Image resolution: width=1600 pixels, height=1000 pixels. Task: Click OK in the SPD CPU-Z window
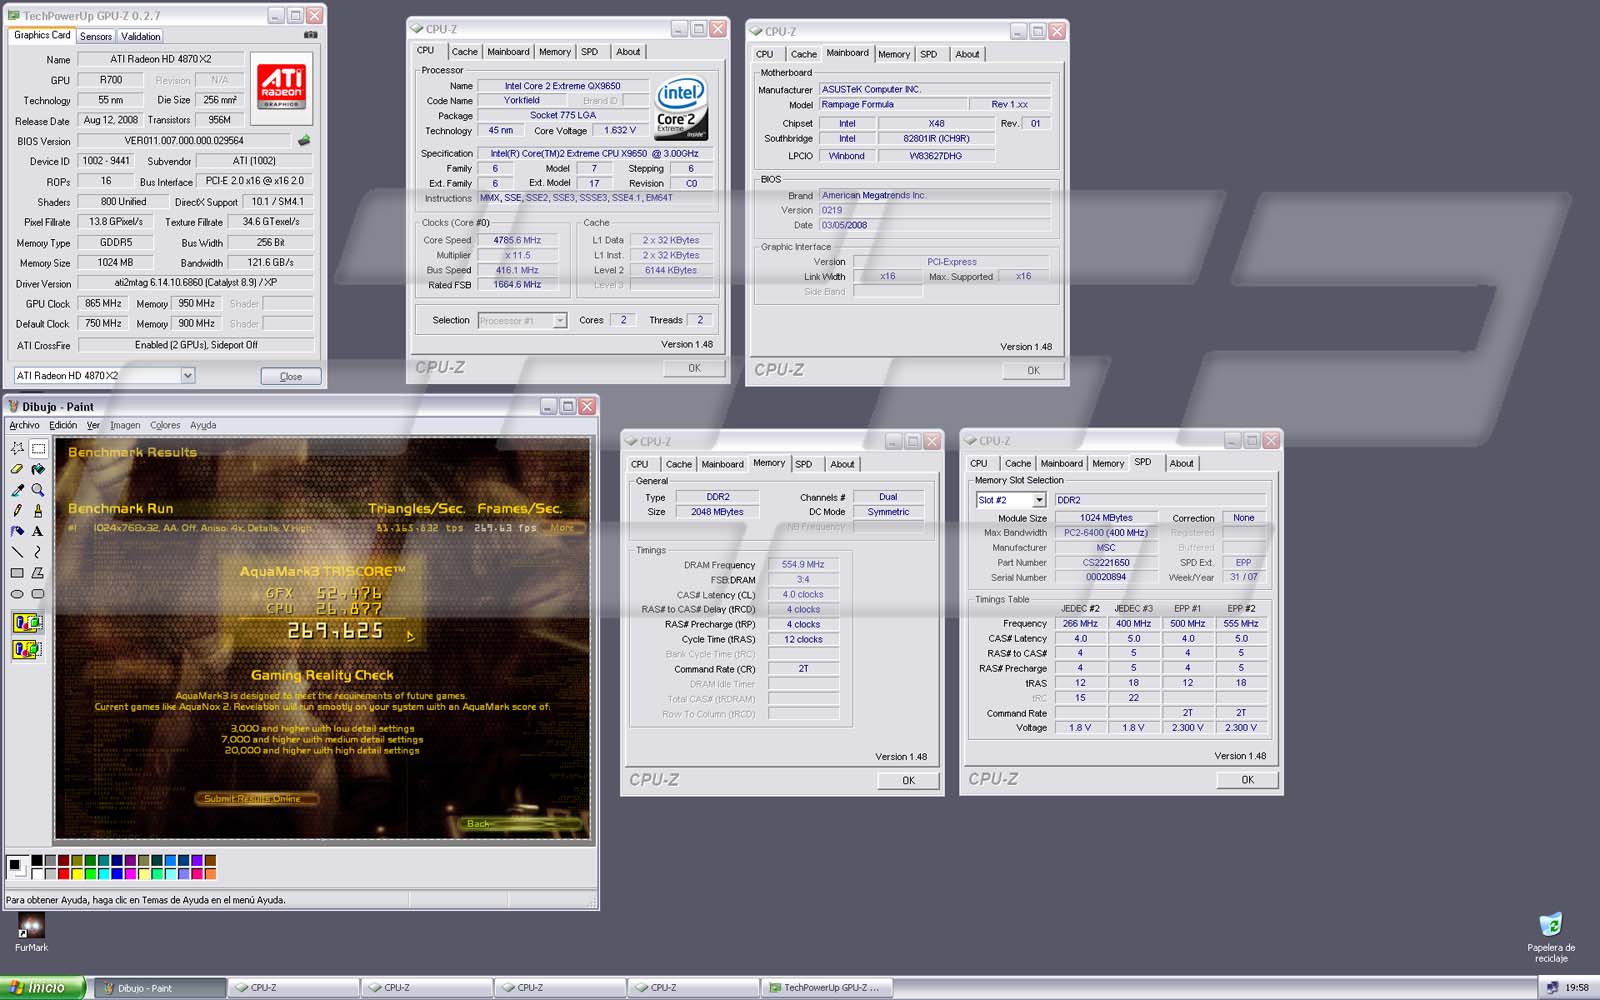tap(1247, 779)
